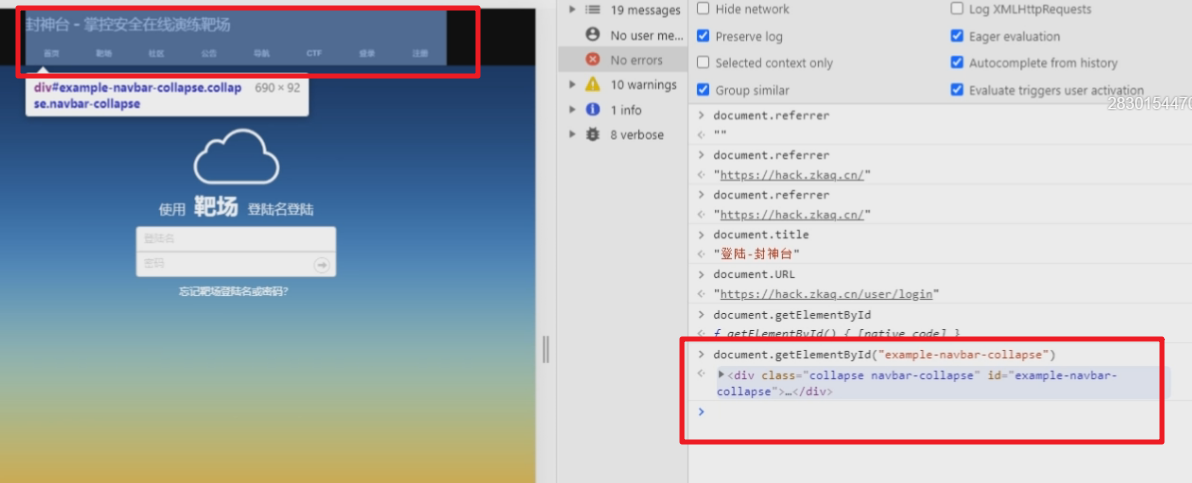Image resolution: width=1192 pixels, height=483 pixels.
Task: Disable the Eager evaluation checkbox
Action: 957,36
